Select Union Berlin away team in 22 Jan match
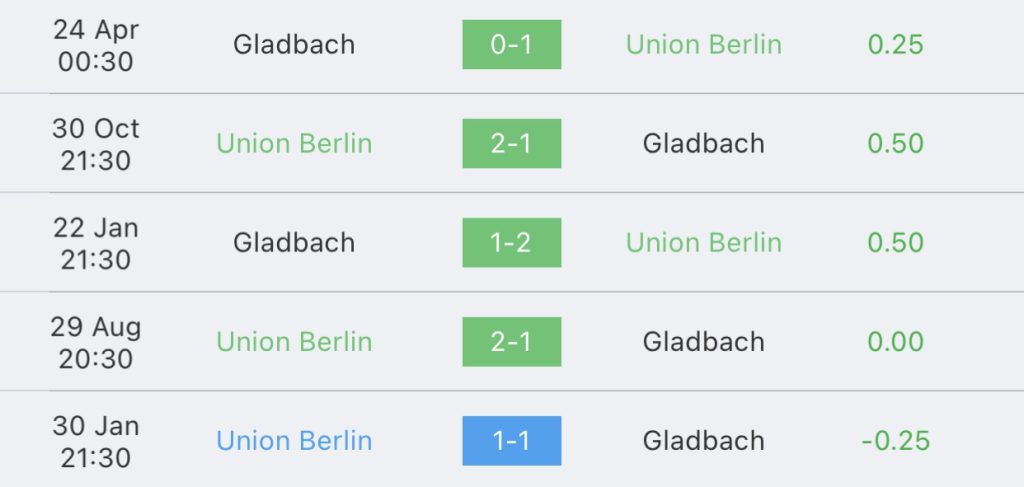The height and width of the screenshot is (487, 1024). tap(703, 243)
